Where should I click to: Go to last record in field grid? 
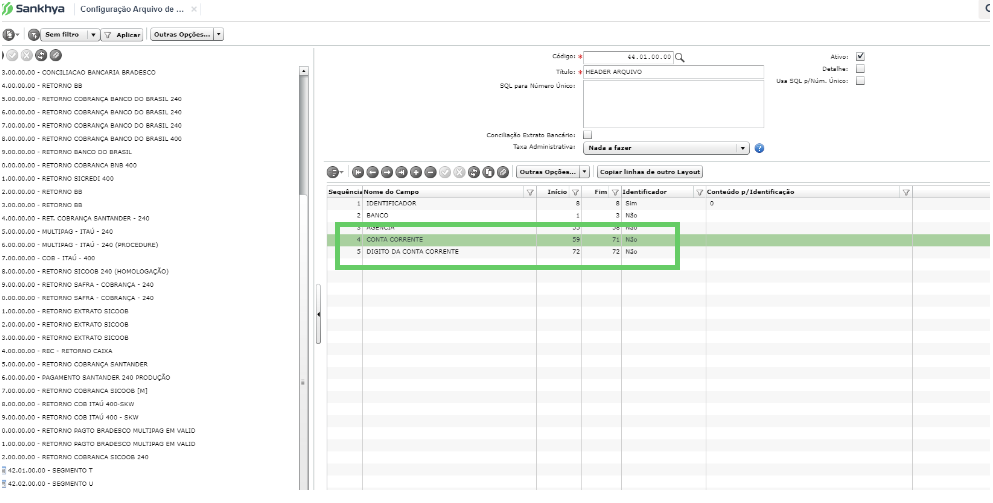pyautogui.click(x=402, y=172)
